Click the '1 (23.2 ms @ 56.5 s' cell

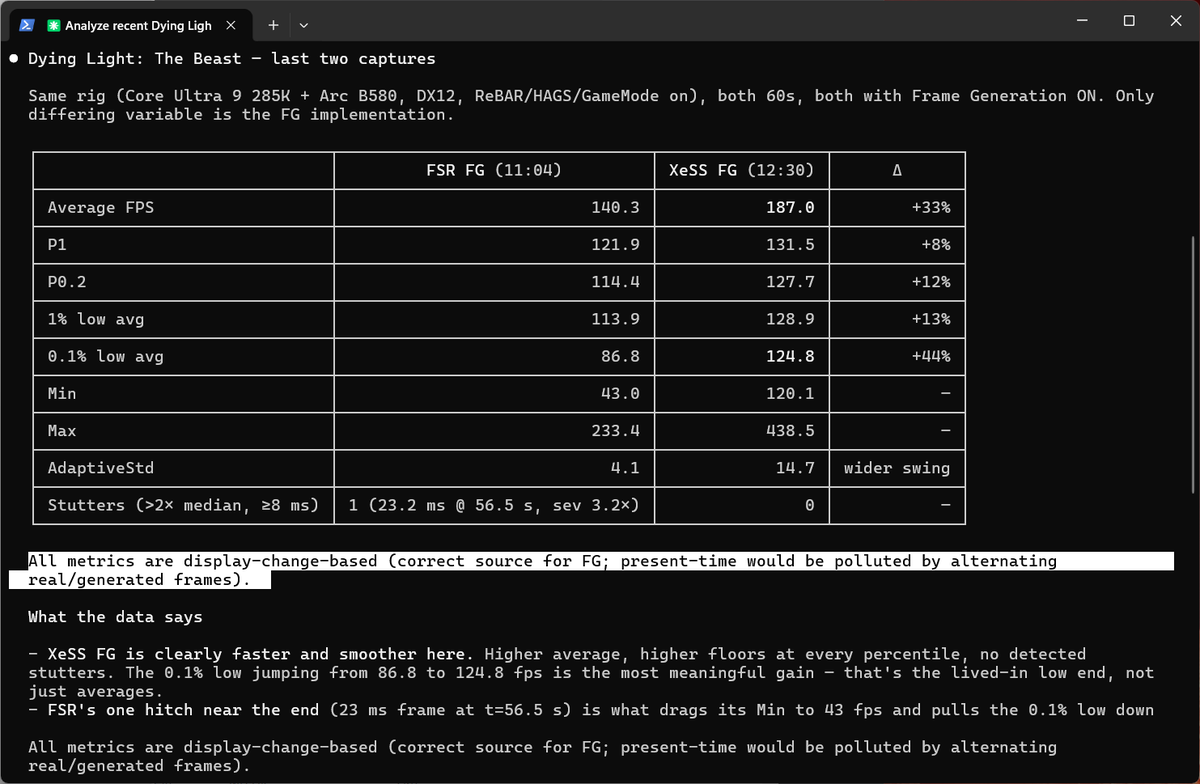coord(493,505)
